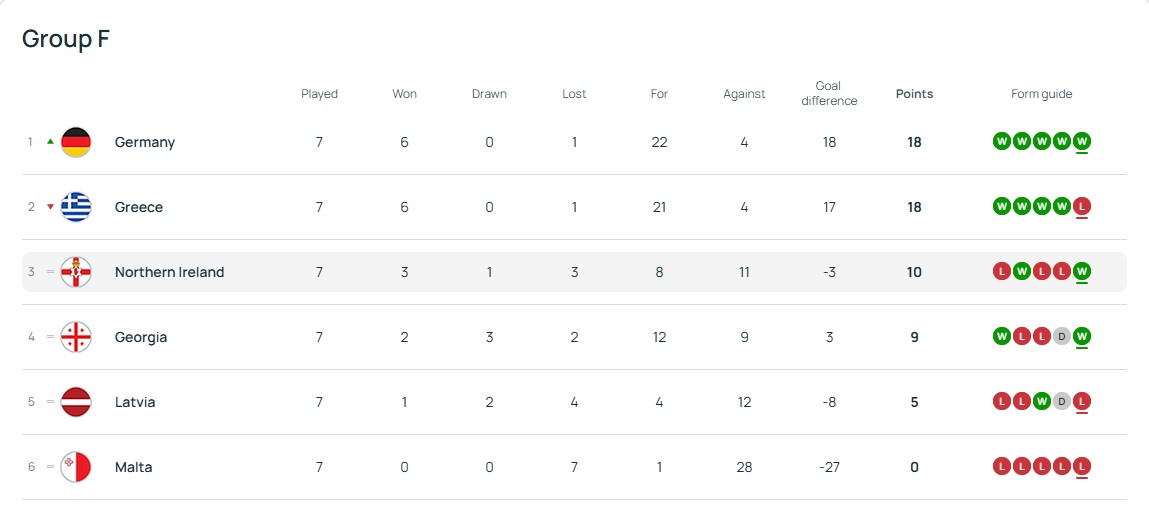Click the Points column header
Viewport: 1149px width, 513px height.
pyautogui.click(x=915, y=94)
